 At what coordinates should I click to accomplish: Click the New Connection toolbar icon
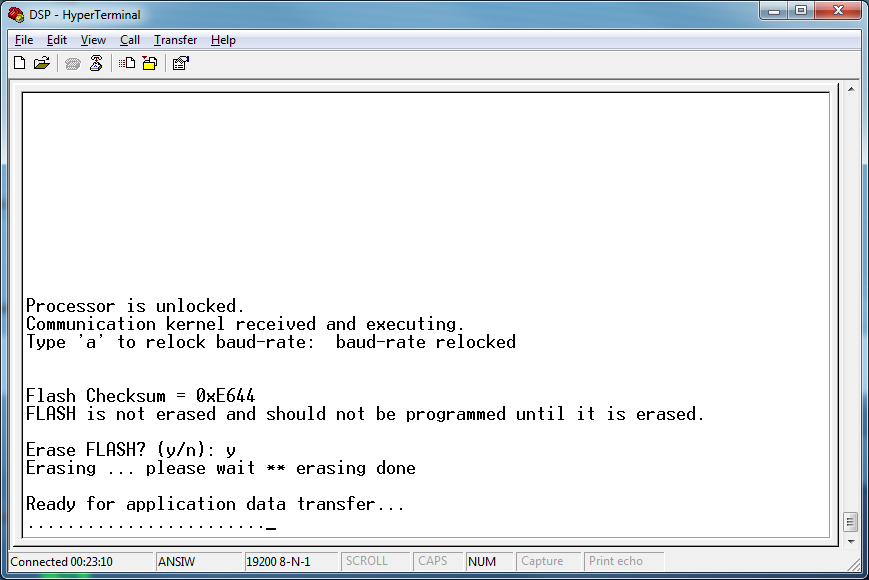[19, 62]
